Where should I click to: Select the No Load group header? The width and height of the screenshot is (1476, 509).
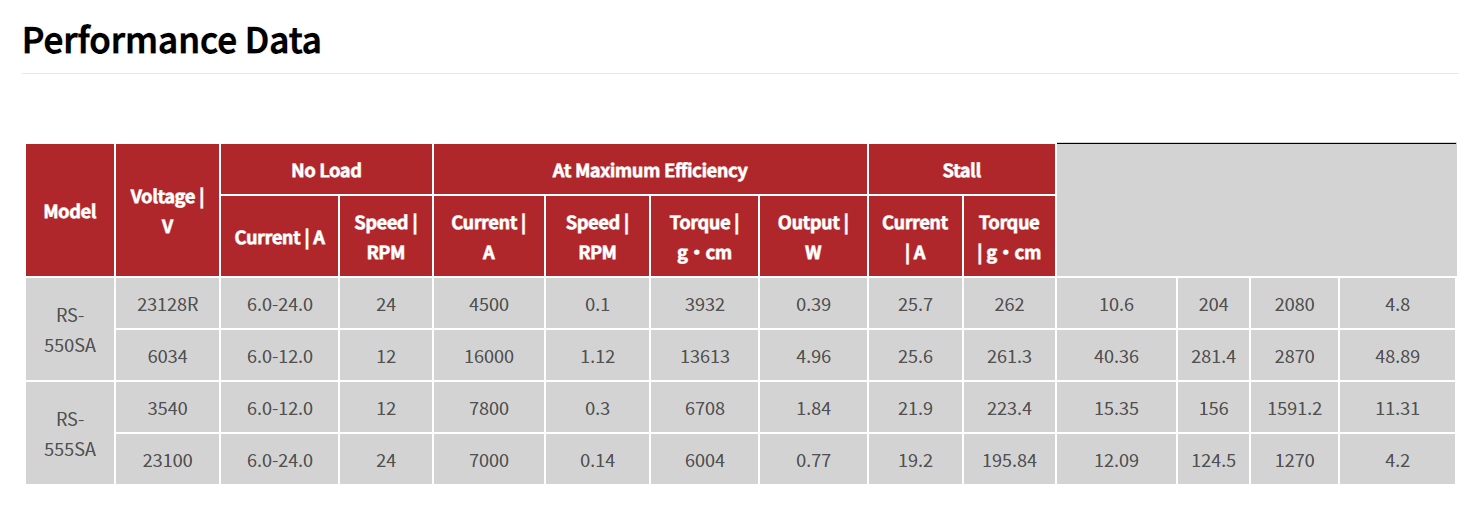click(326, 170)
